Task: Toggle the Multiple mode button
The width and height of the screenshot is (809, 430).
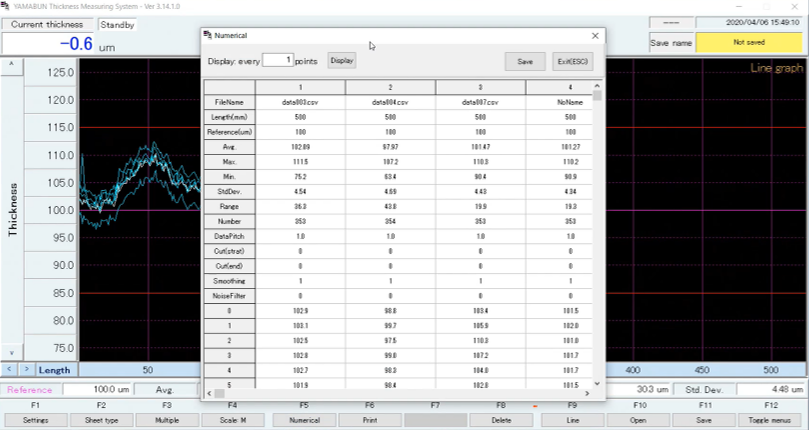Action: 167,421
